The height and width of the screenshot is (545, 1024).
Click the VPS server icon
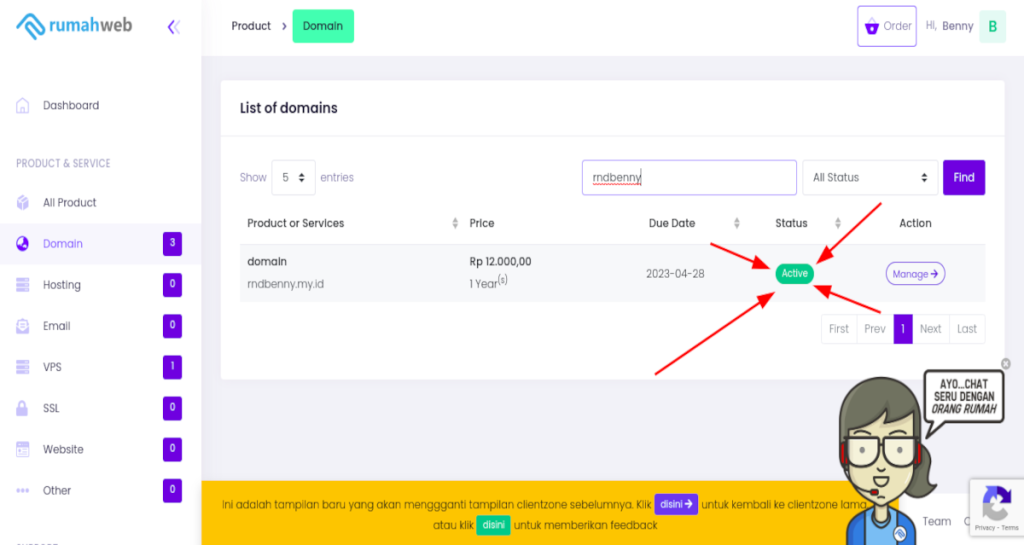(x=23, y=367)
